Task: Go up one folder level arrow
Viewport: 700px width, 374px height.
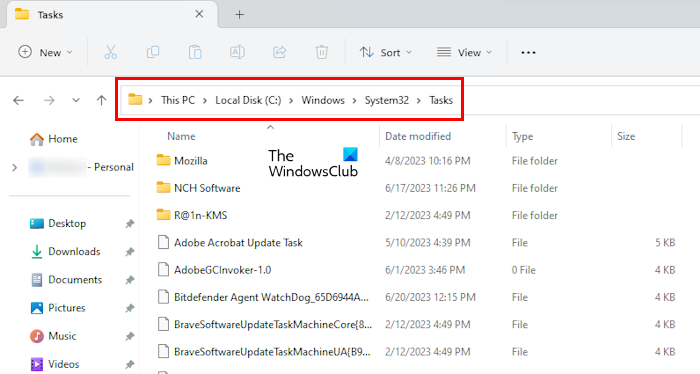Action: [x=102, y=100]
